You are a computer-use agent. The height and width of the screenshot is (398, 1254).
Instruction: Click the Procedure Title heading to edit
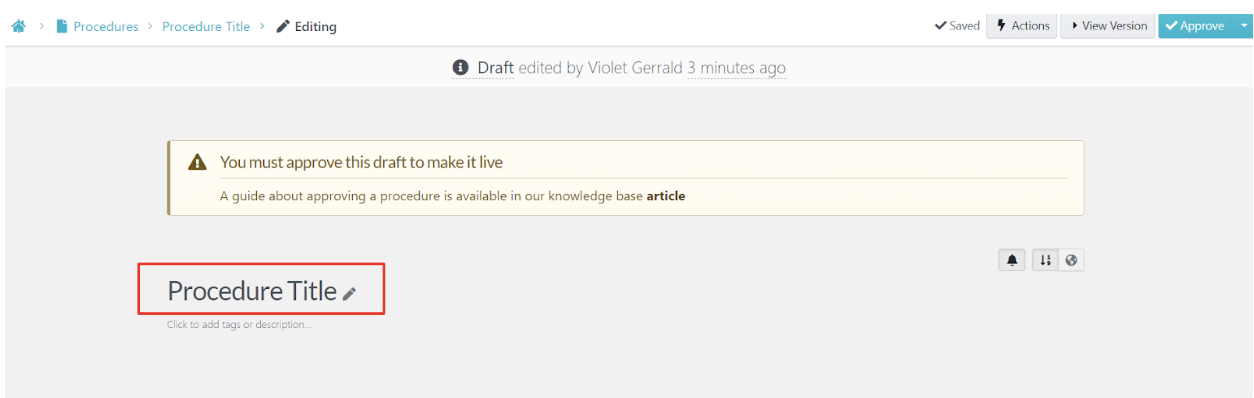tap(252, 291)
